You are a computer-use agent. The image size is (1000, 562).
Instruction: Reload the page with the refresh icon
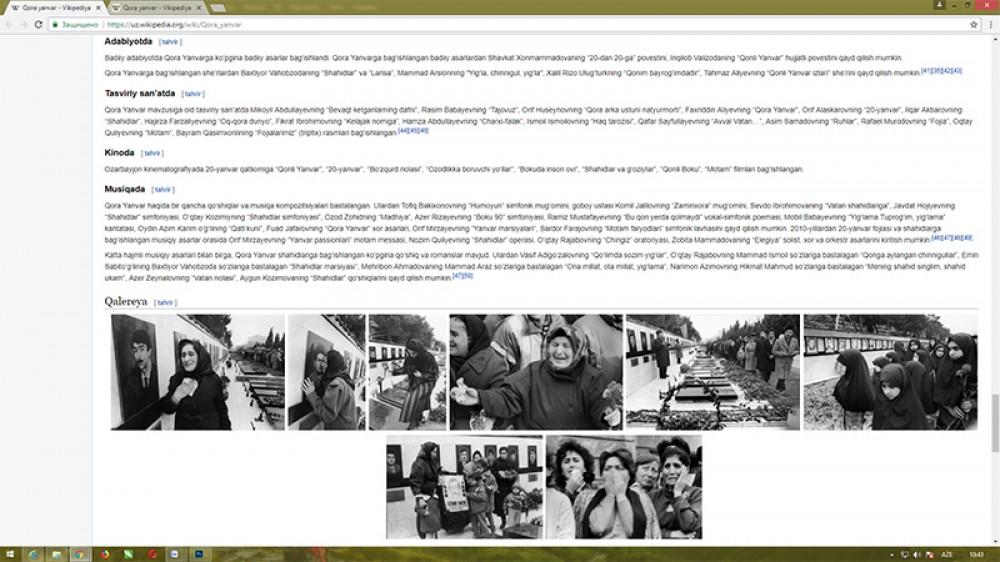tap(38, 24)
